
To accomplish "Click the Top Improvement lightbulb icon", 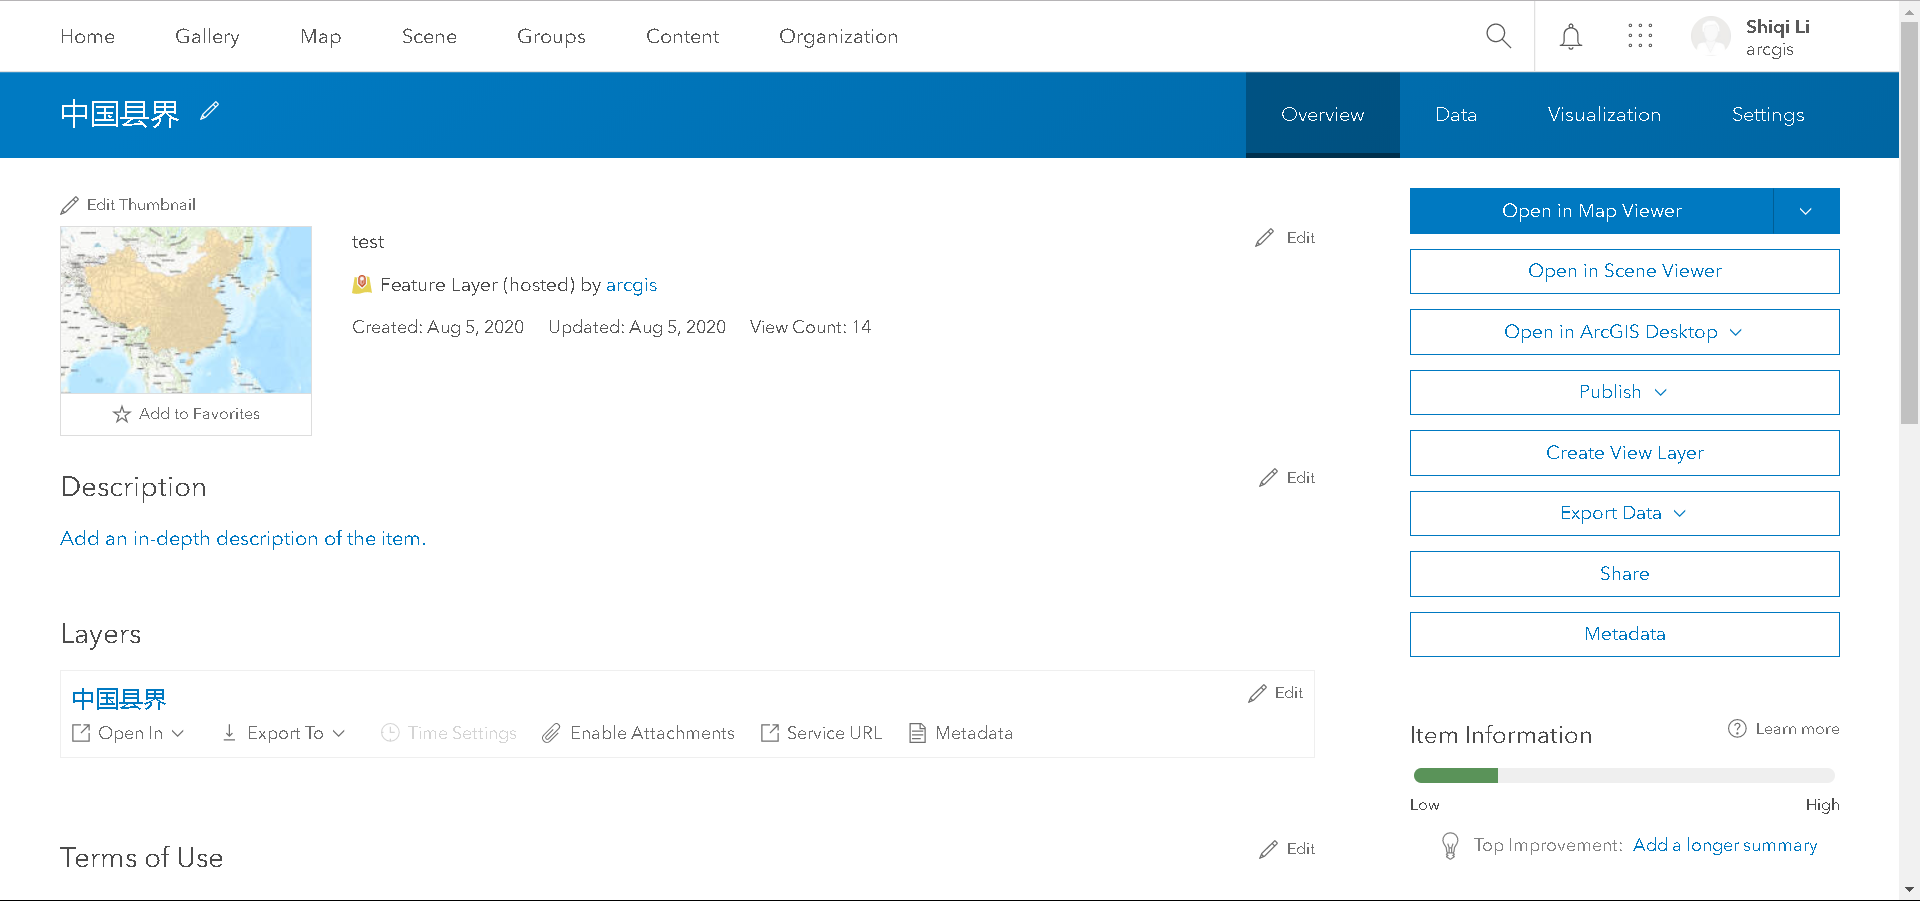I will click(1450, 846).
